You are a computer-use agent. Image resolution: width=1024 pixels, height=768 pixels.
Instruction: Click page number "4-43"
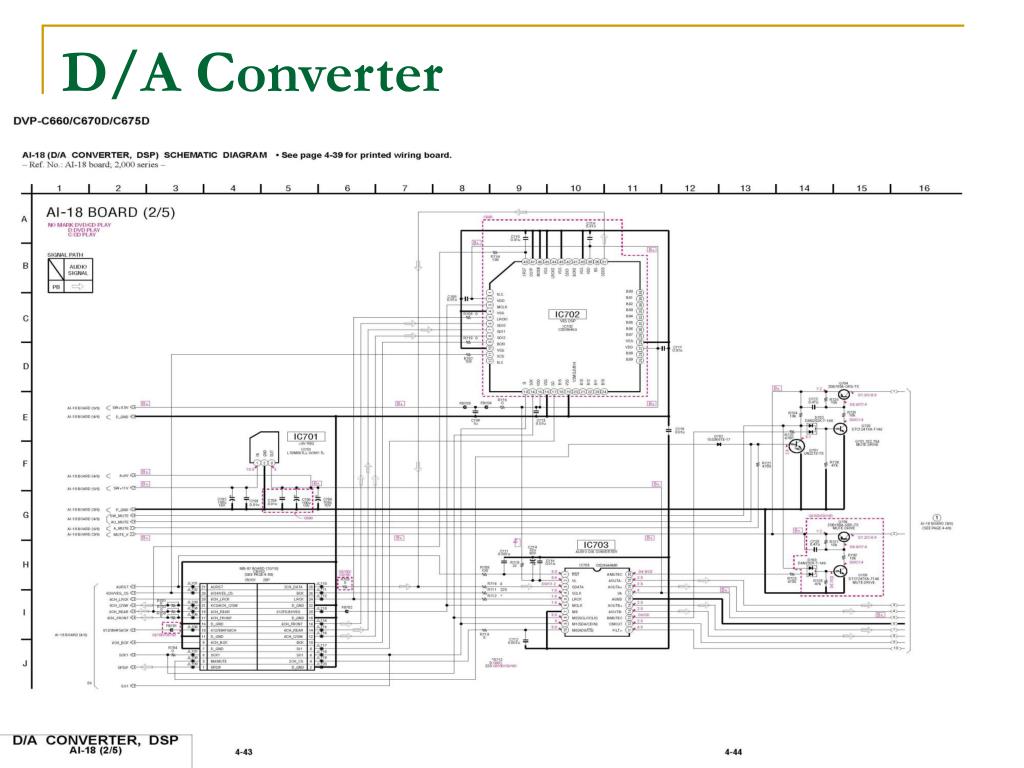[x=244, y=752]
